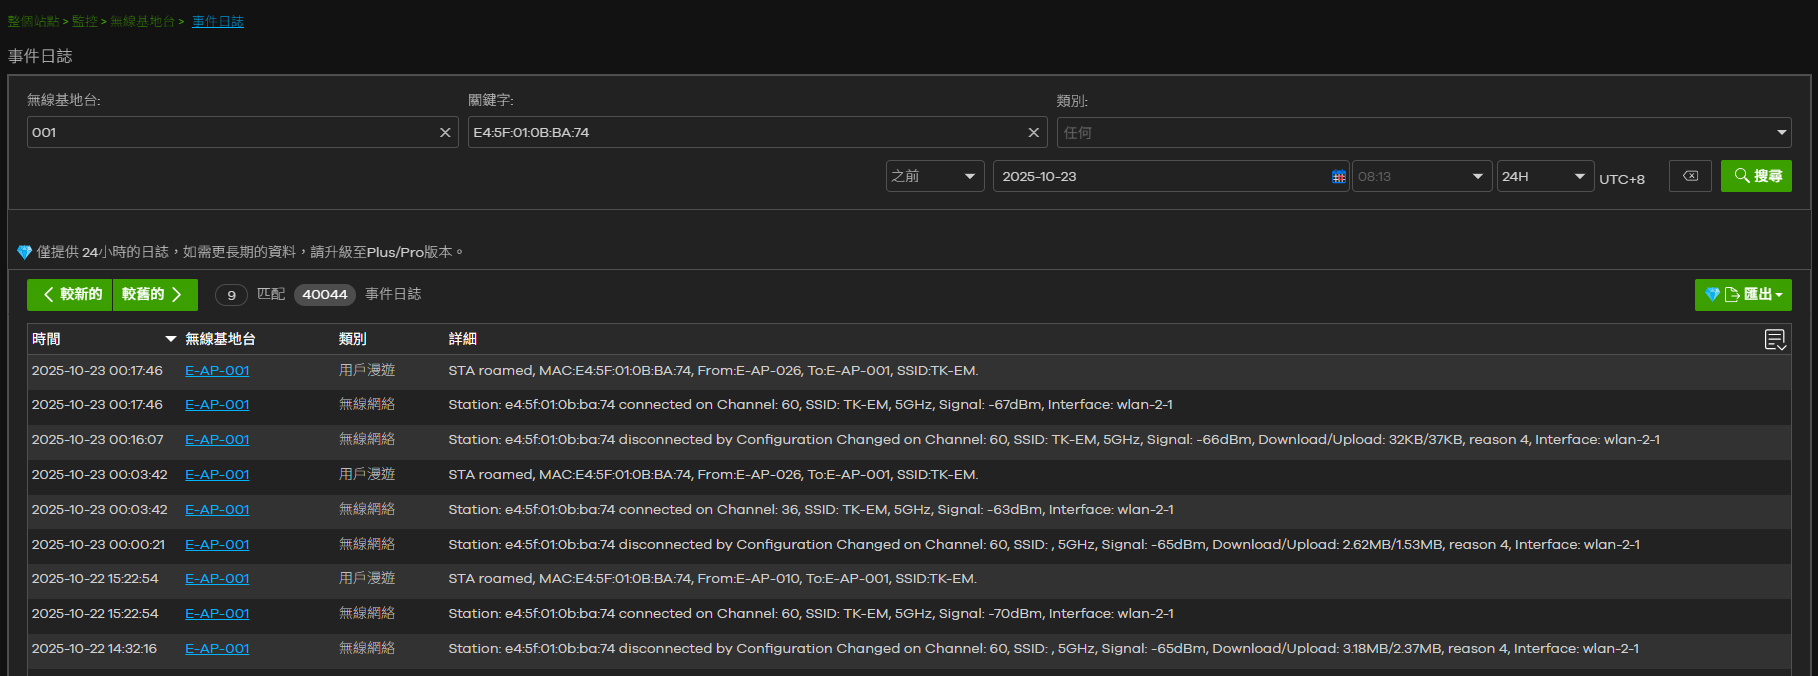Open the 之前 before/after dropdown
Image resolution: width=1818 pixels, height=676 pixels.
click(x=935, y=176)
